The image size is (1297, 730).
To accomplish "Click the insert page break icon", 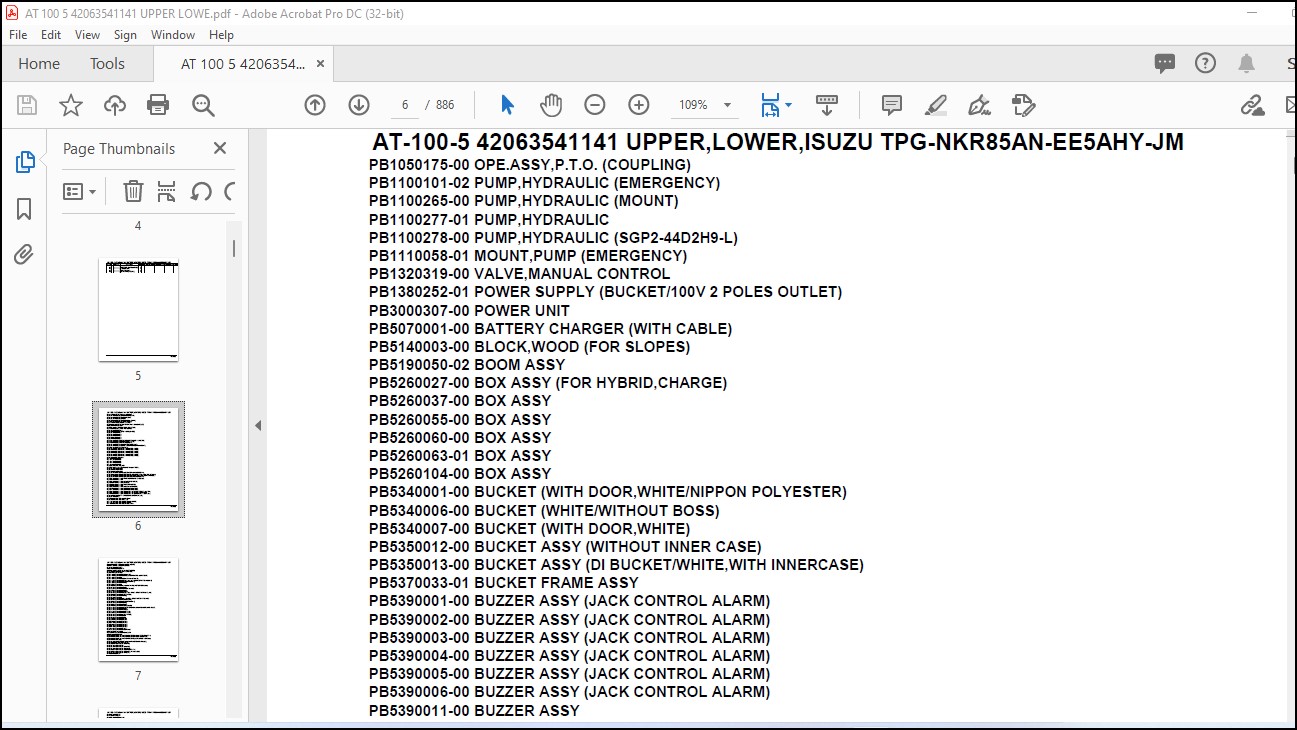I will point(167,191).
